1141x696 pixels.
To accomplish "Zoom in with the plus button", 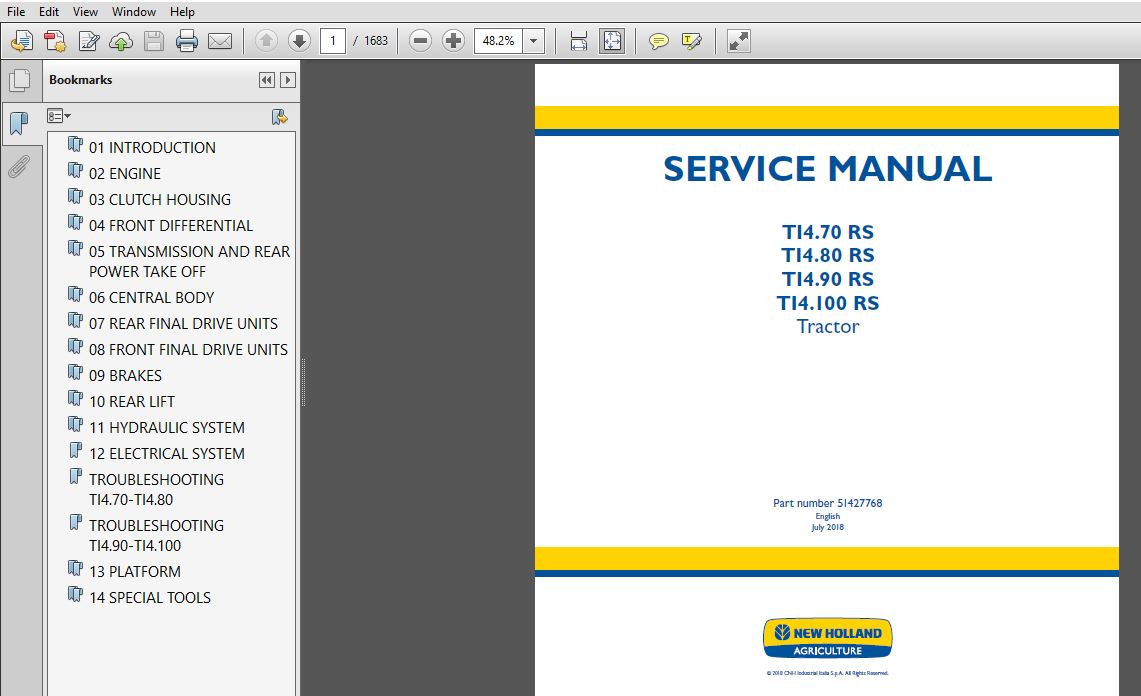I will pos(453,41).
